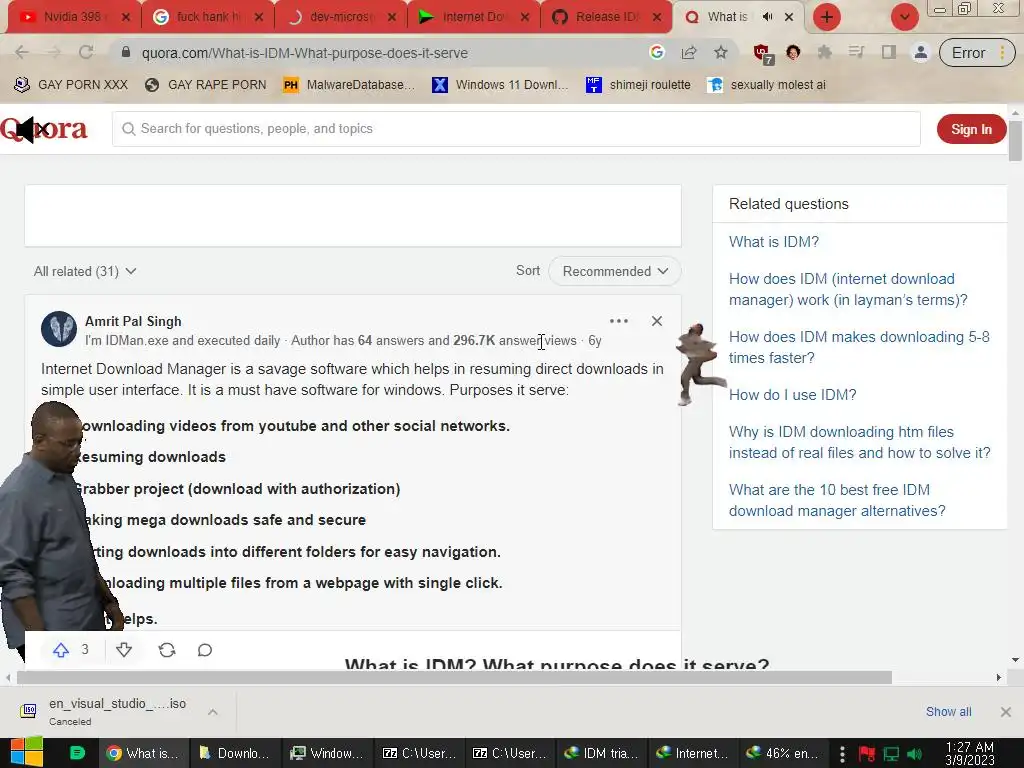The height and width of the screenshot is (768, 1024).
Task: Reshare the answer with the arrows icon
Action: tap(167, 650)
